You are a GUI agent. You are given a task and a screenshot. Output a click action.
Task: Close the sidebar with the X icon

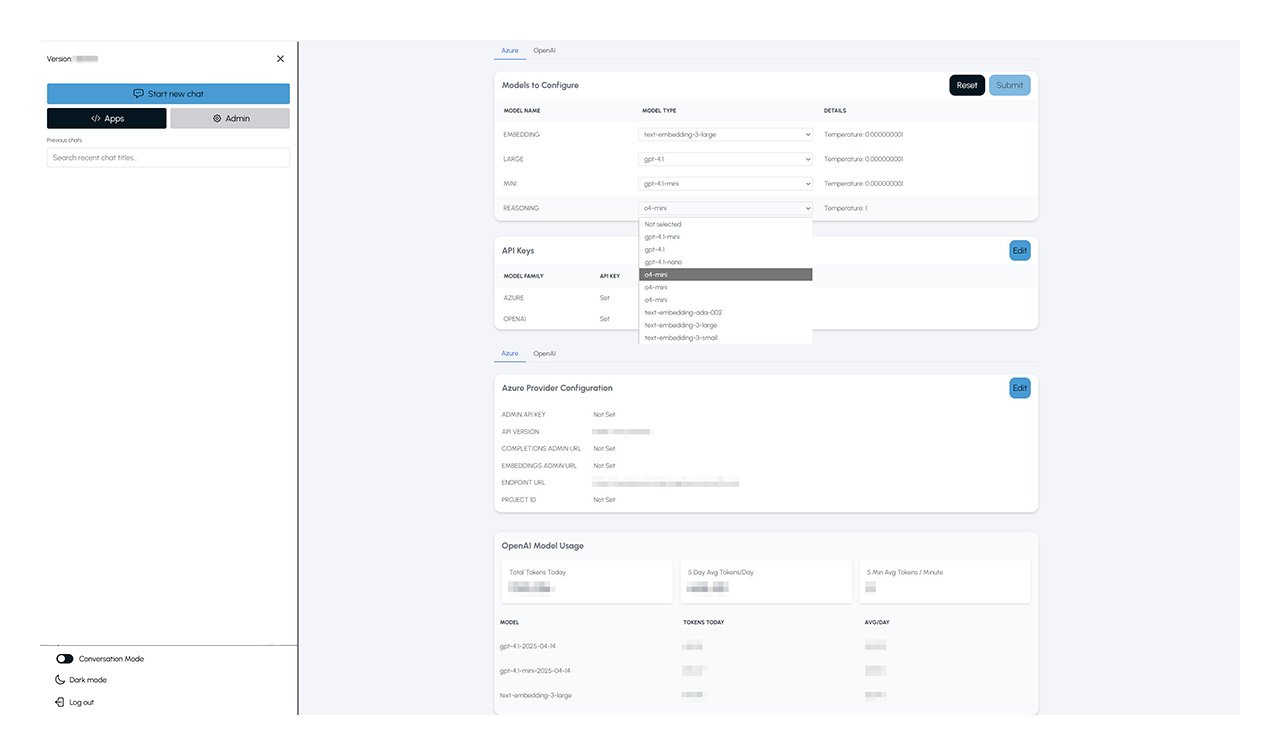coord(280,59)
